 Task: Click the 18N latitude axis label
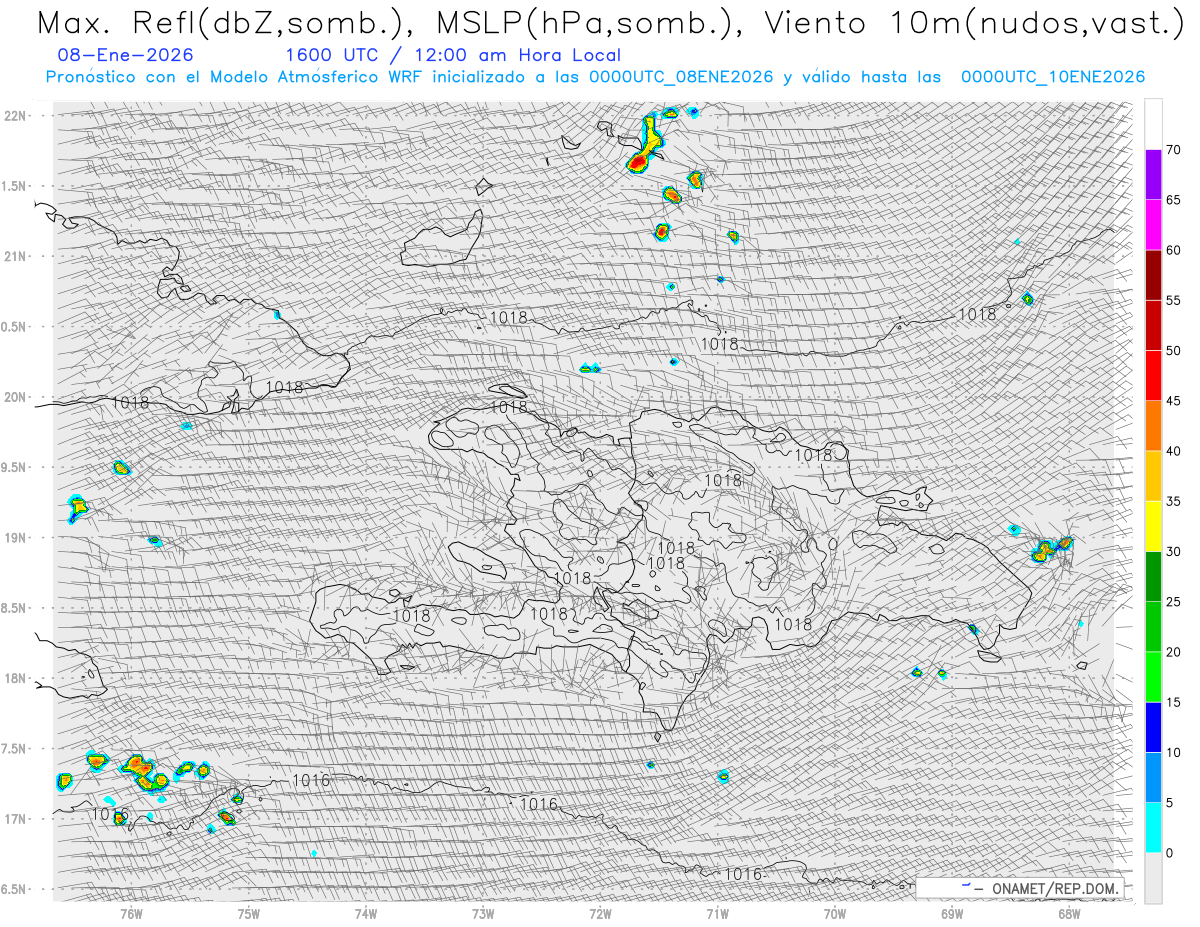click(x=16, y=678)
